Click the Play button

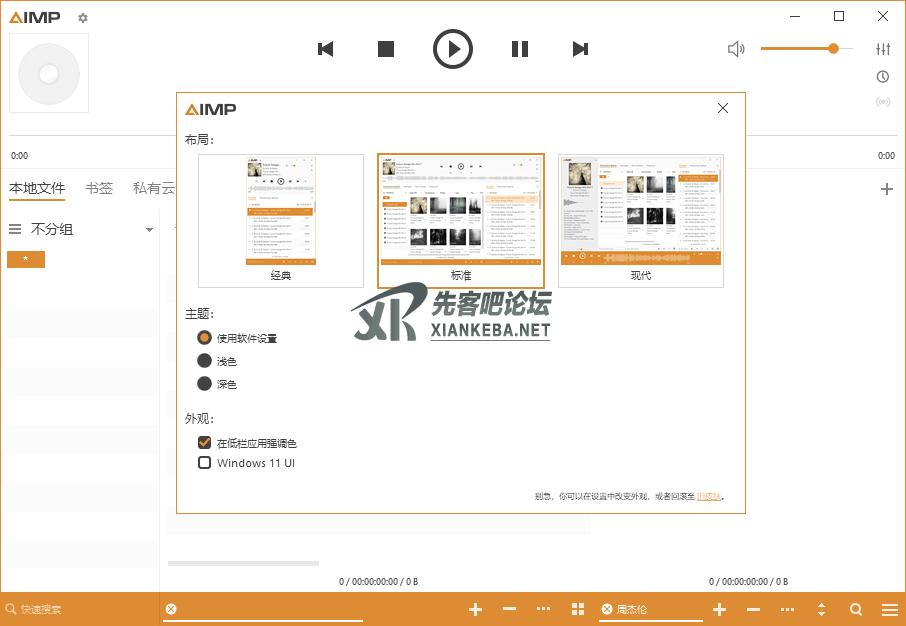click(x=453, y=49)
